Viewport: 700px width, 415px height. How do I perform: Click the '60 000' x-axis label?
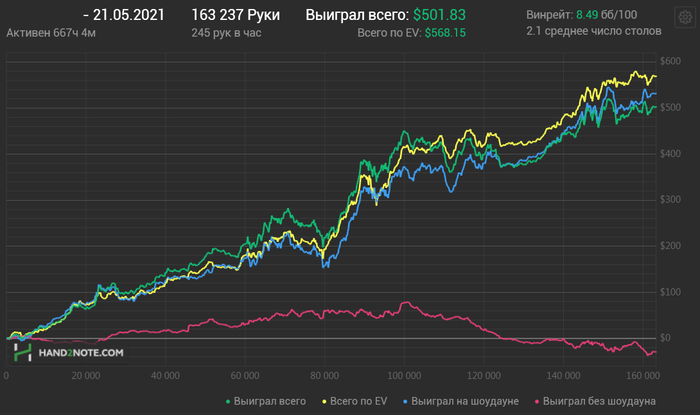(245, 376)
